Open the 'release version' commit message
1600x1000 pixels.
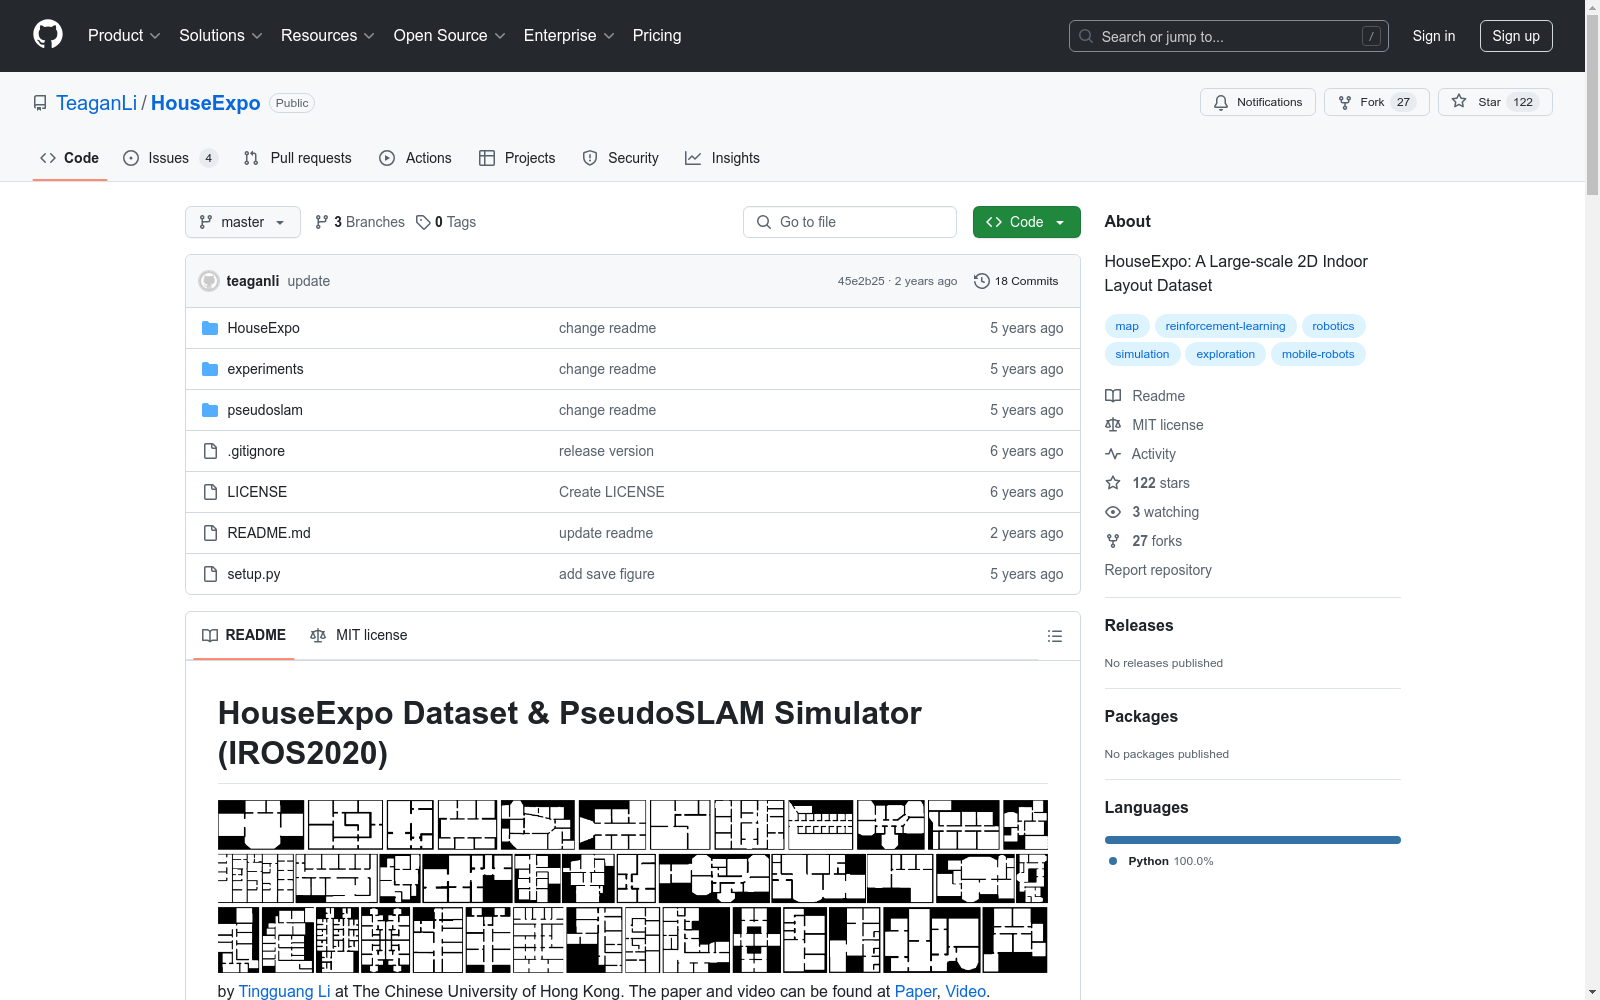point(606,451)
